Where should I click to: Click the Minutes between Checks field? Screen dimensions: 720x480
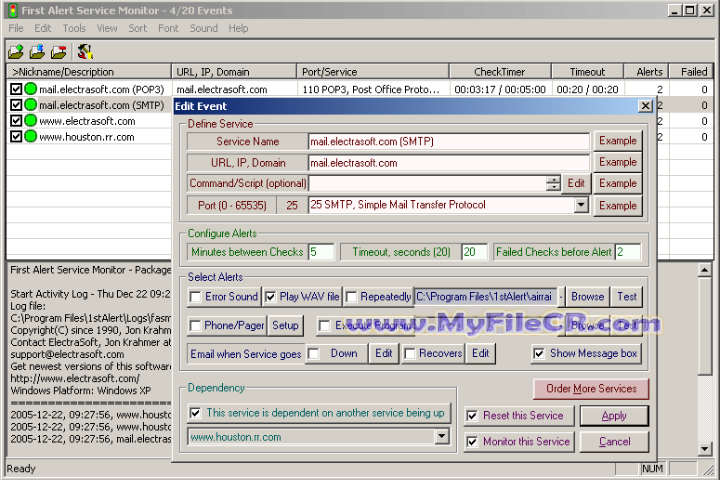pos(321,252)
